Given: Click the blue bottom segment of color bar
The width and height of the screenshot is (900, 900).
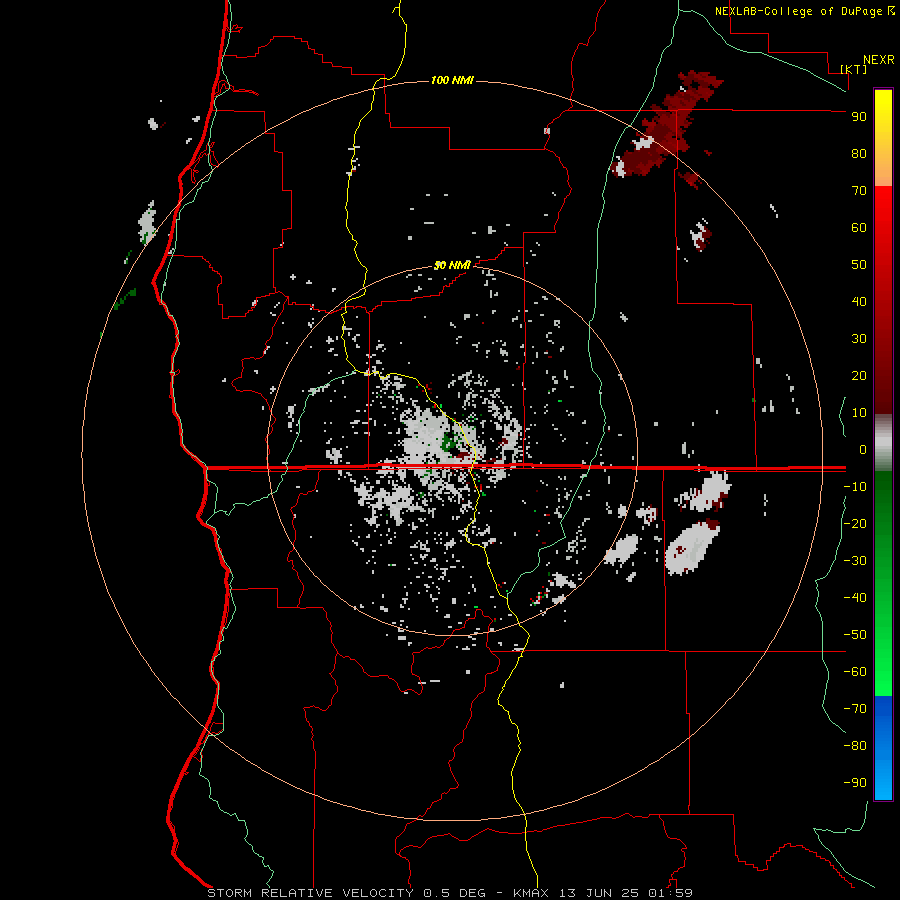Looking at the screenshot, I should click(883, 748).
